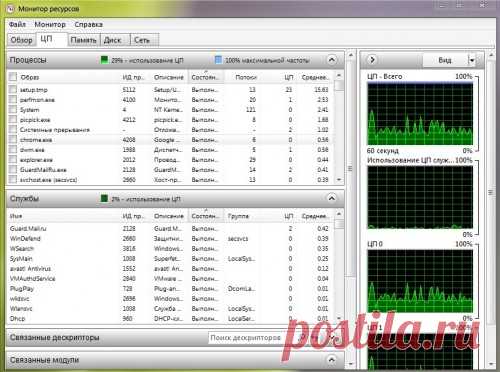Toggle the select-all checkbox next to Образ
The height and width of the screenshot is (372, 500).
[x=13, y=77]
